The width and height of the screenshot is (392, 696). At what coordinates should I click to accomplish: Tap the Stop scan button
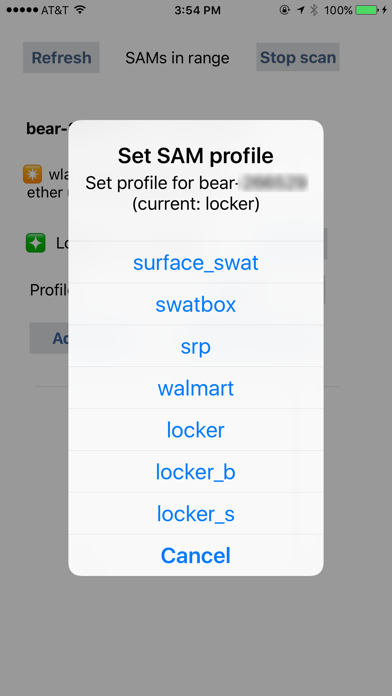tap(298, 57)
